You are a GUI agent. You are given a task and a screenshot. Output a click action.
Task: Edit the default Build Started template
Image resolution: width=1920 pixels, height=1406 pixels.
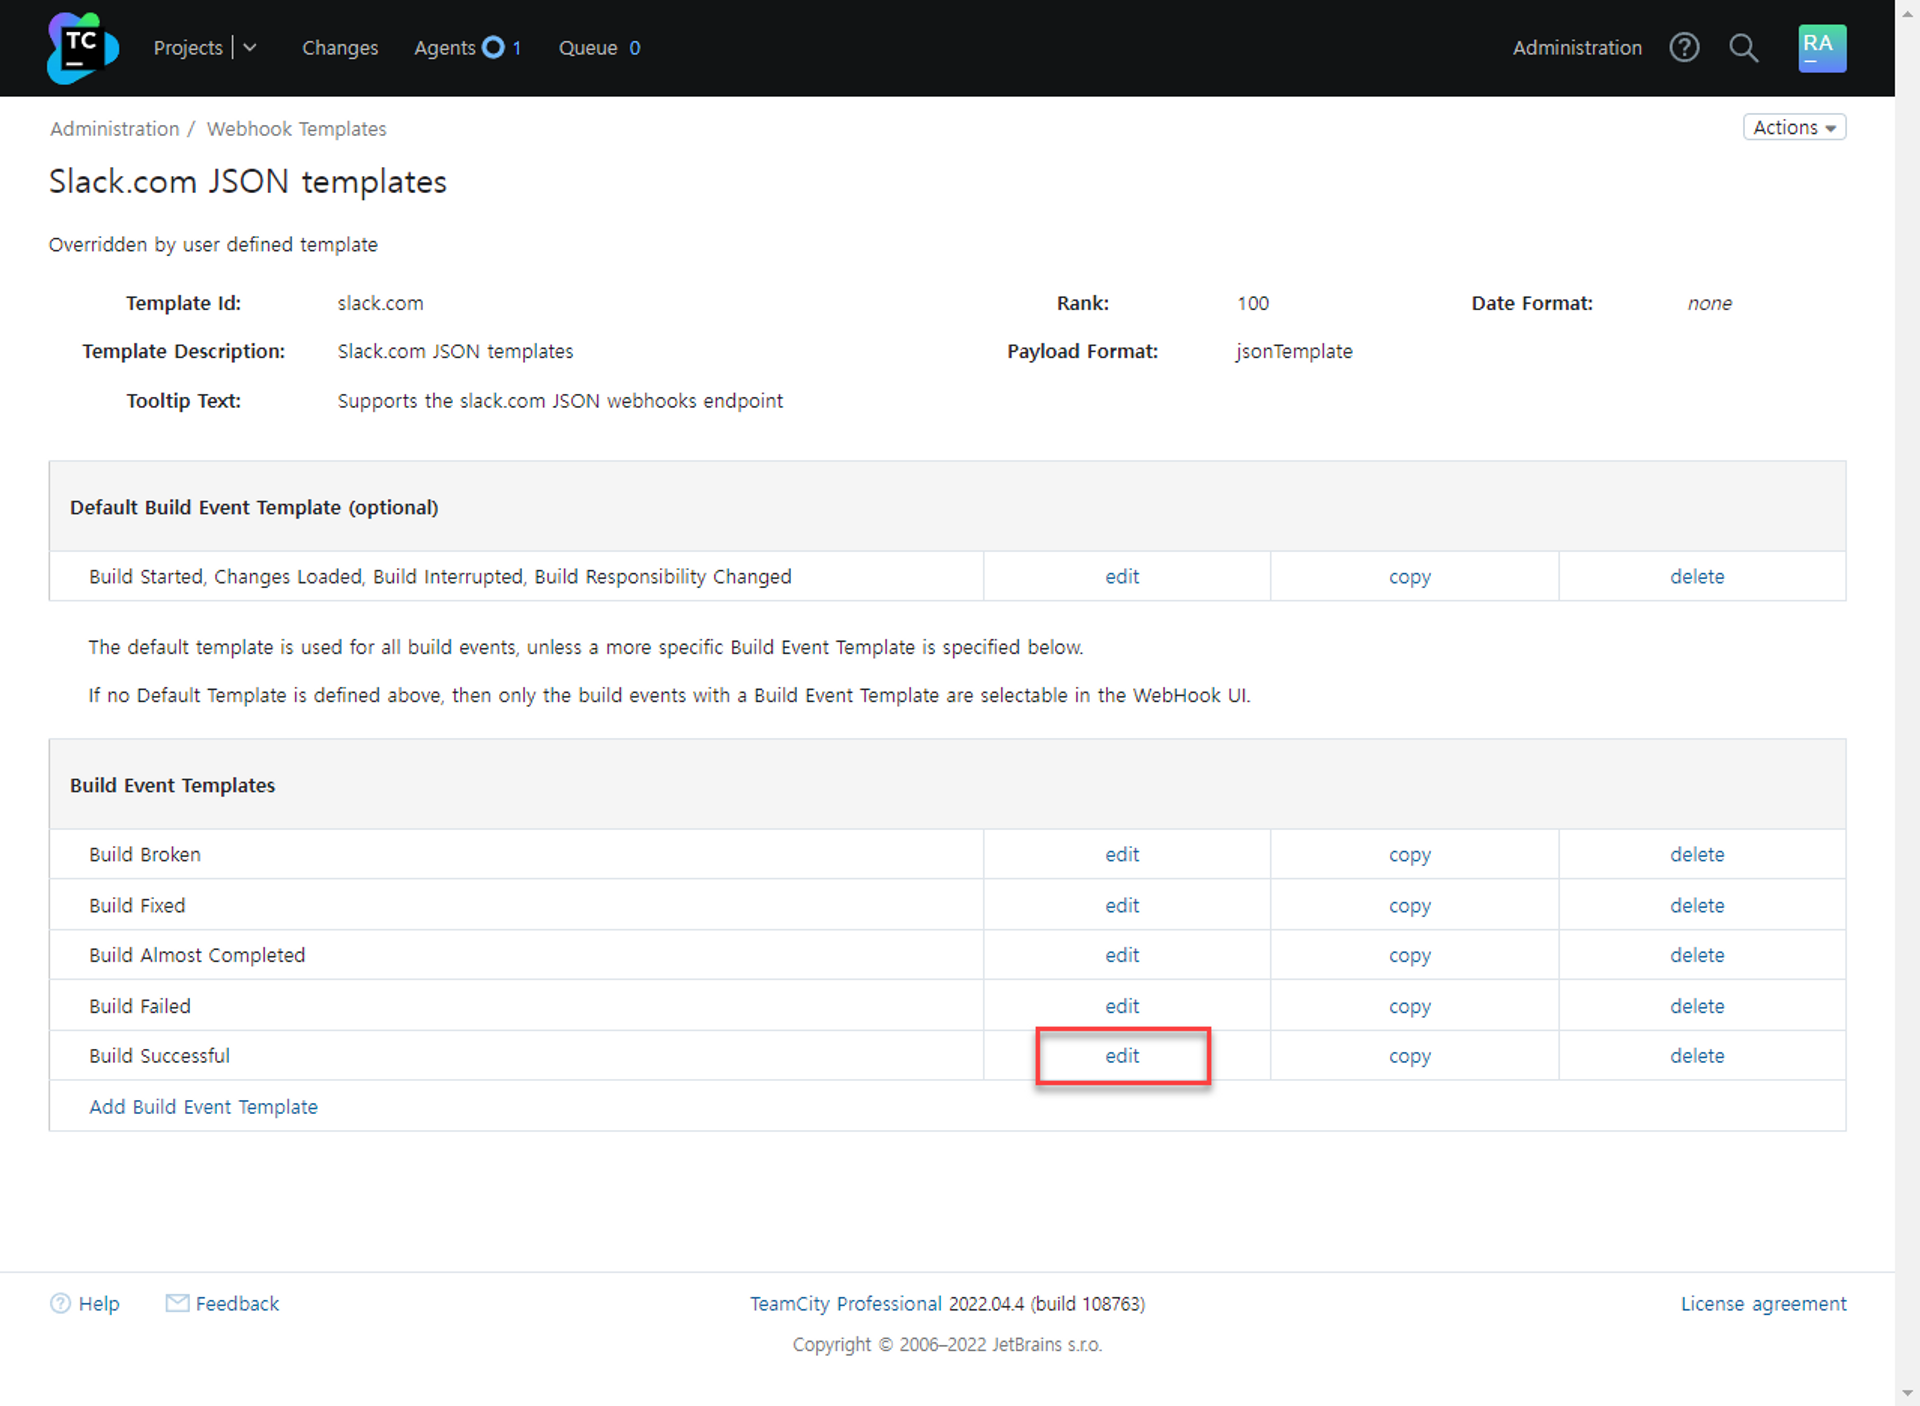(x=1122, y=576)
